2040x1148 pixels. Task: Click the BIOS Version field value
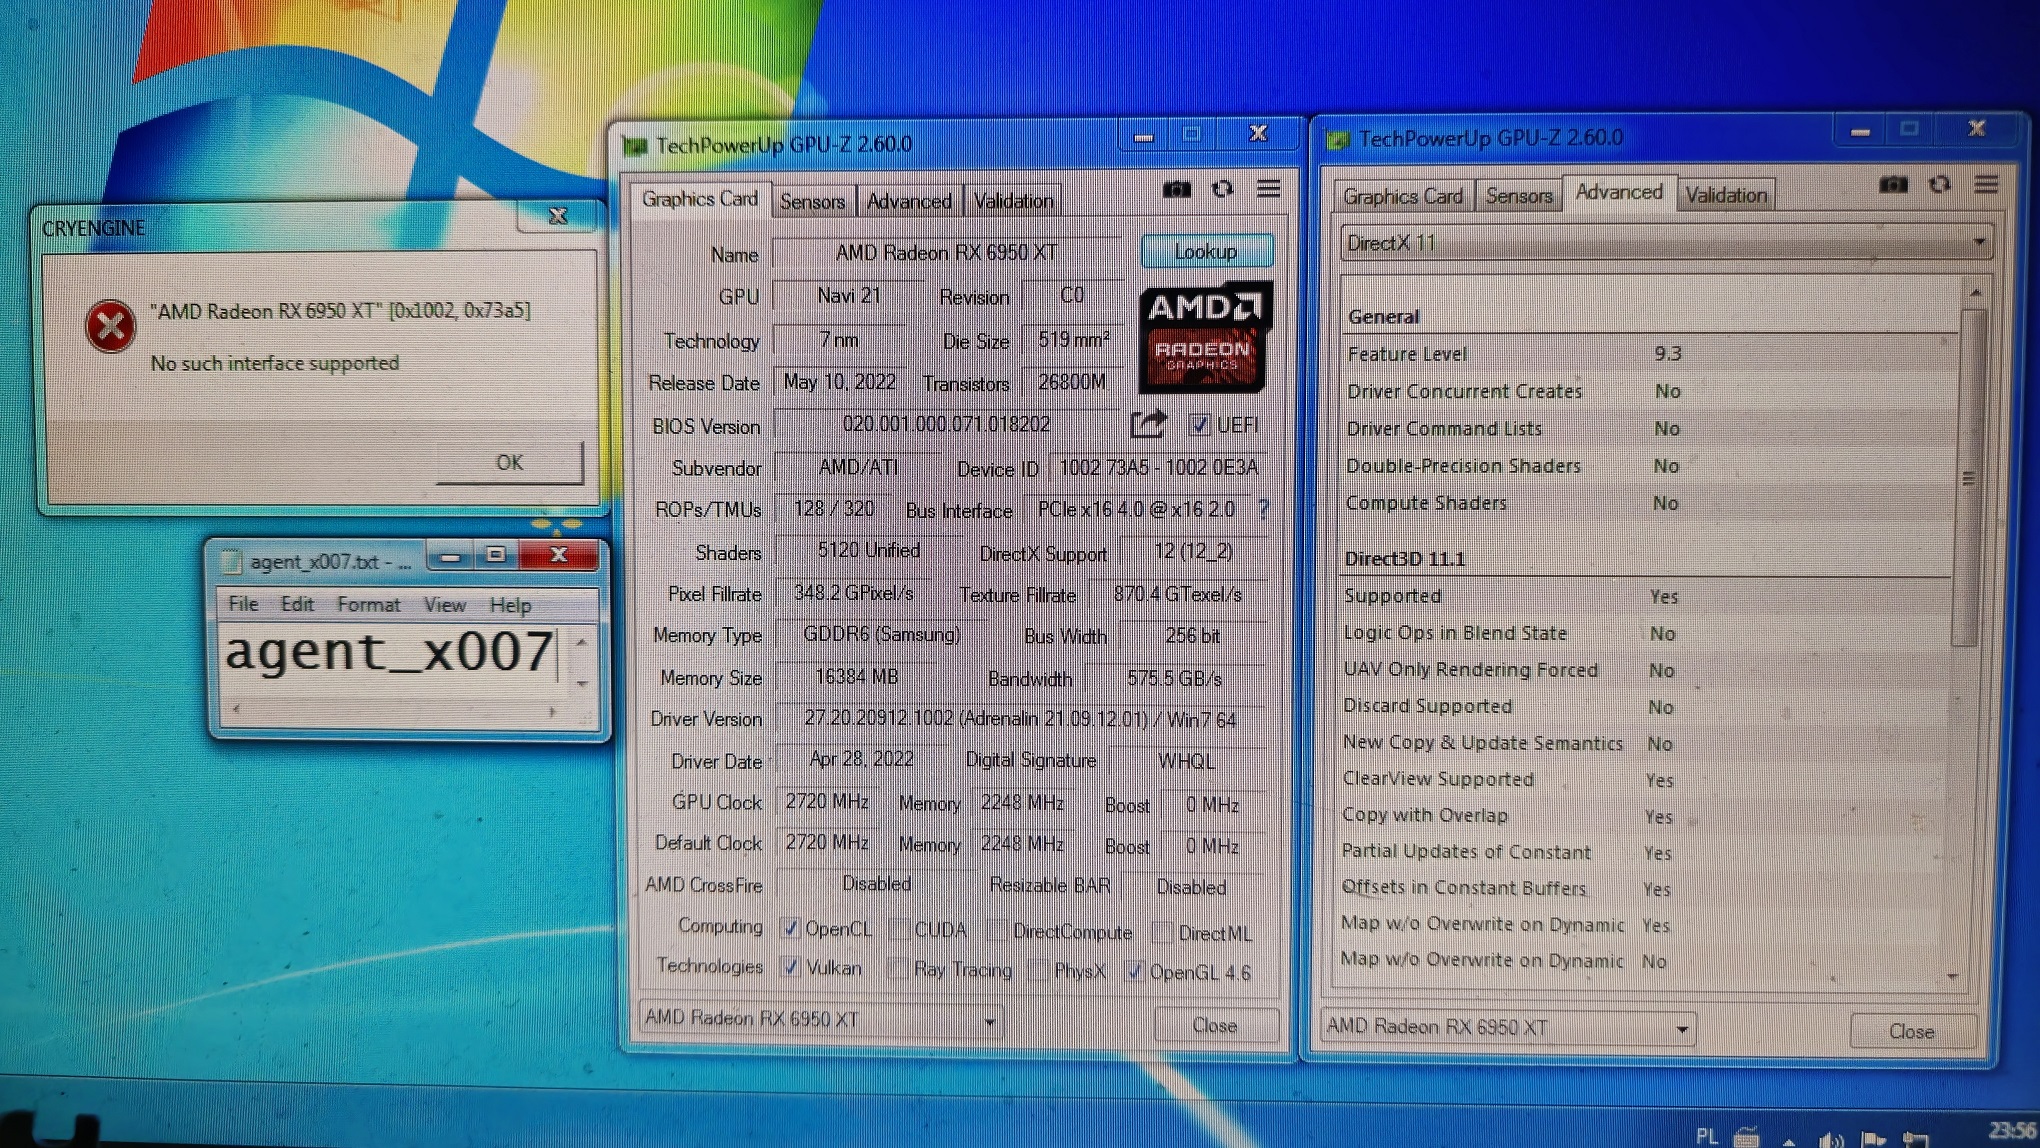(946, 425)
